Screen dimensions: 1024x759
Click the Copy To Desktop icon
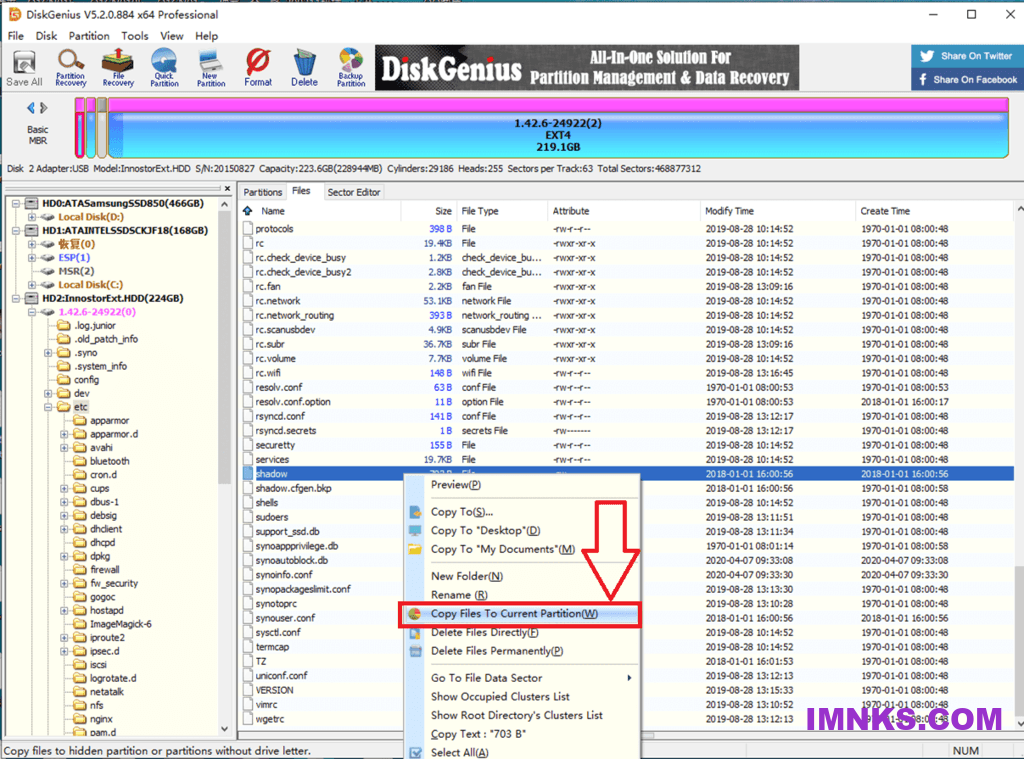tap(415, 530)
